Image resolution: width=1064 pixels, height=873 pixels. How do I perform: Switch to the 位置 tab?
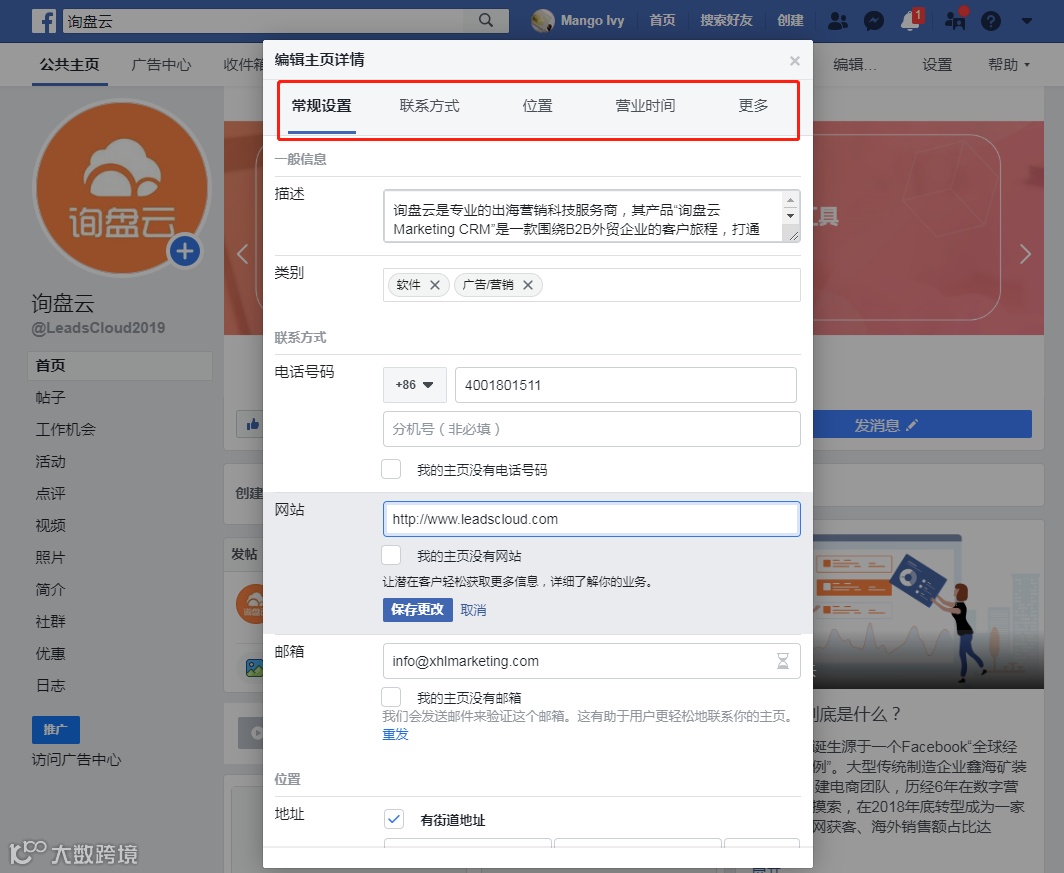tap(537, 106)
